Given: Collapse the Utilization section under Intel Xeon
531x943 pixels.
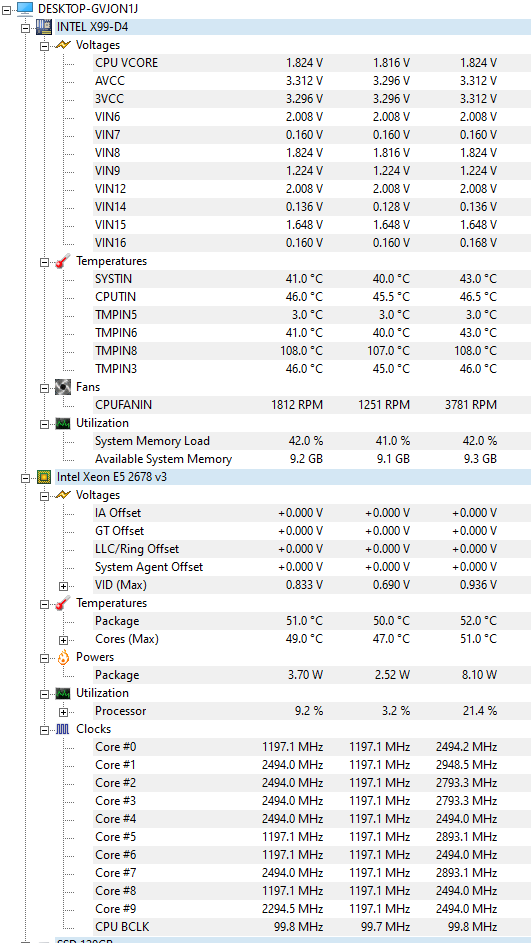Looking at the screenshot, I should (44, 693).
